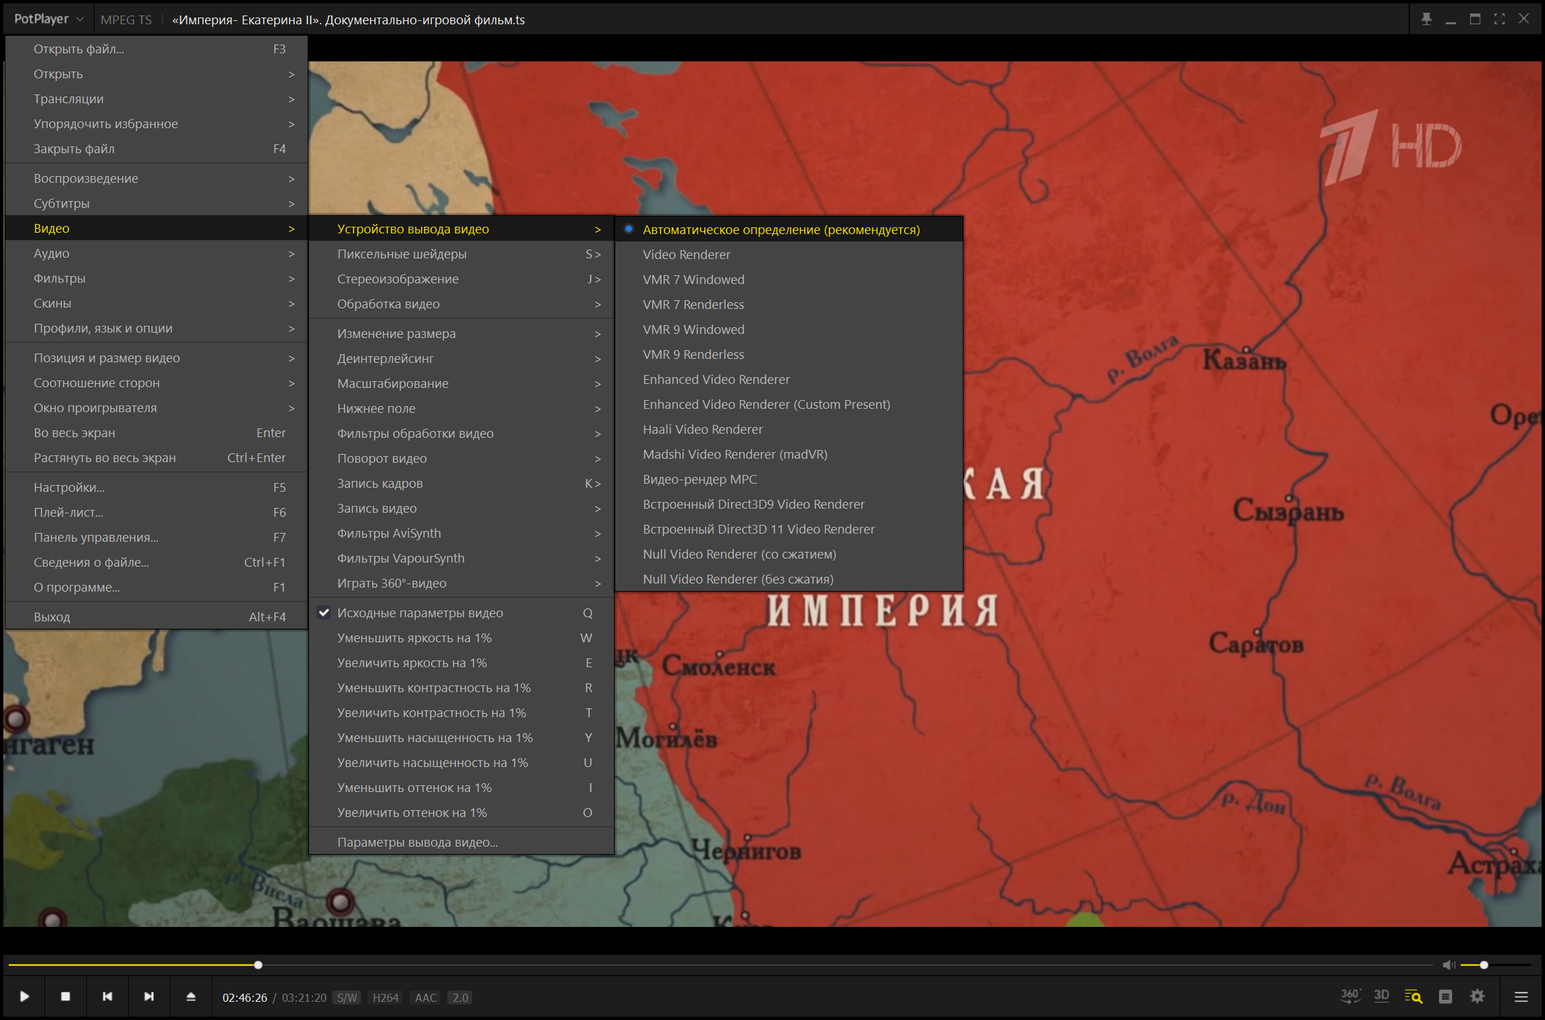Click the MPEG TS format label
This screenshot has width=1545, height=1020.
(126, 20)
